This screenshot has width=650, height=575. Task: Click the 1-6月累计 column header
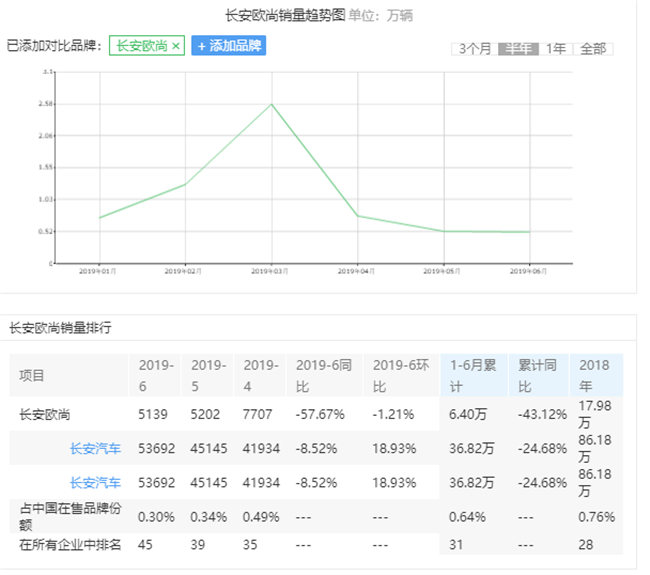[473, 376]
